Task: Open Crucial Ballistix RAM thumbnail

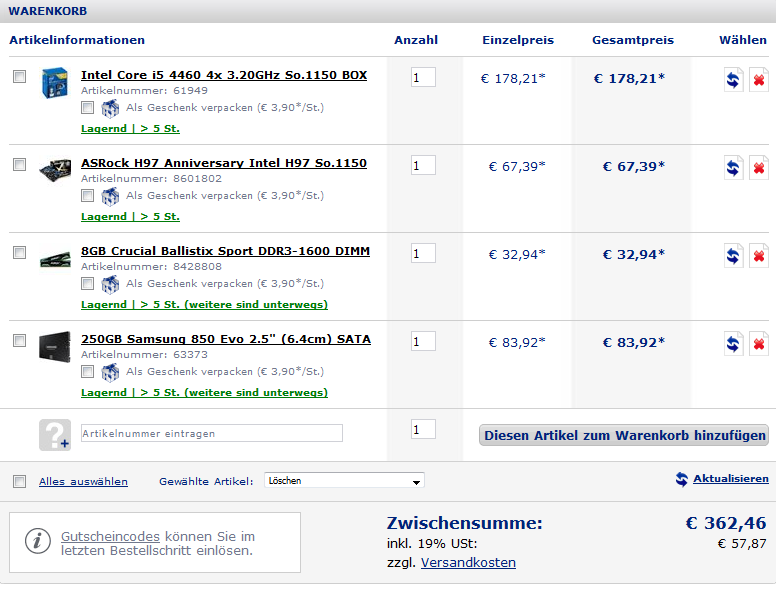Action: pos(55,259)
